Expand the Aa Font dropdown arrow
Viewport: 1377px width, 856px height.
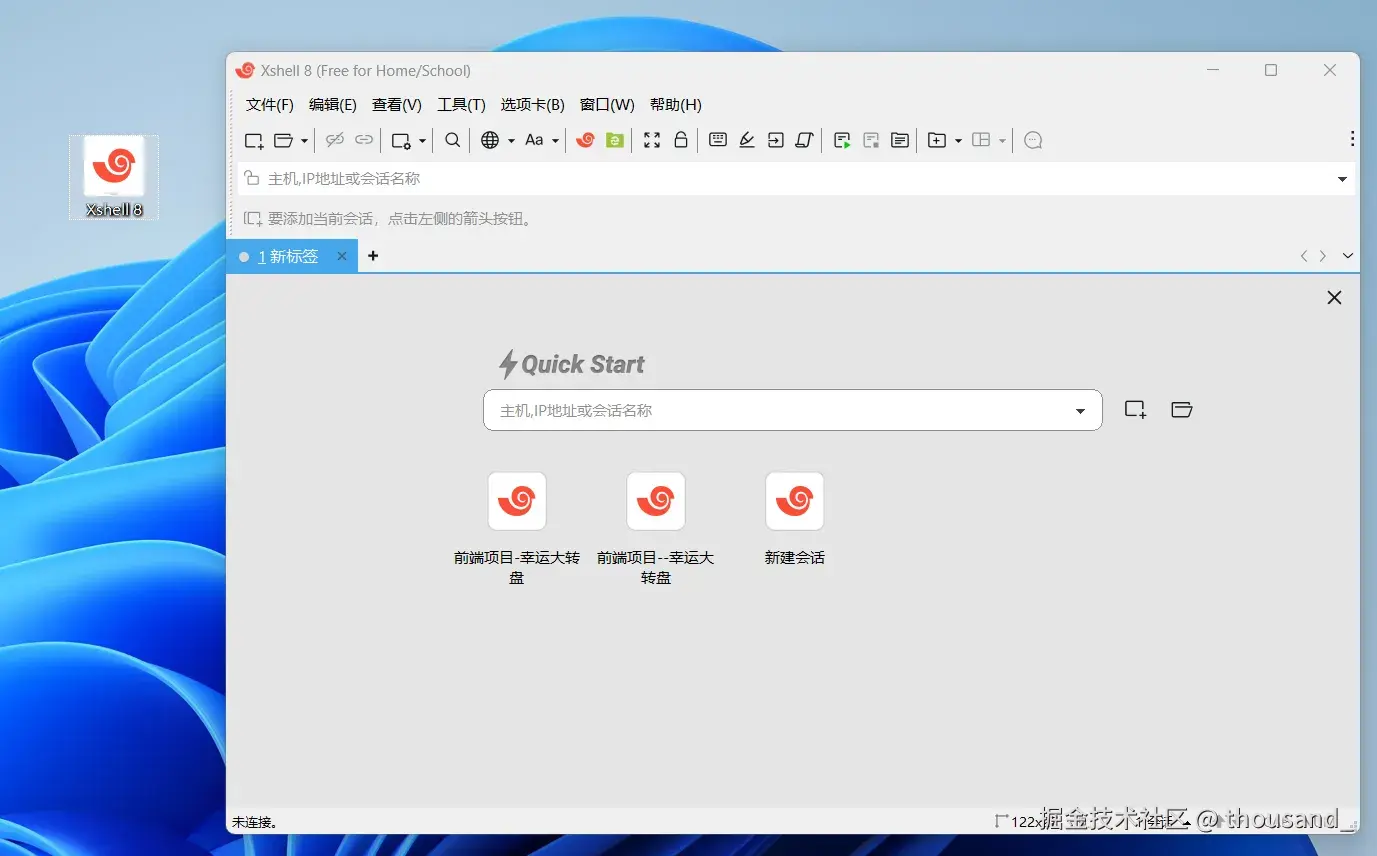point(555,141)
